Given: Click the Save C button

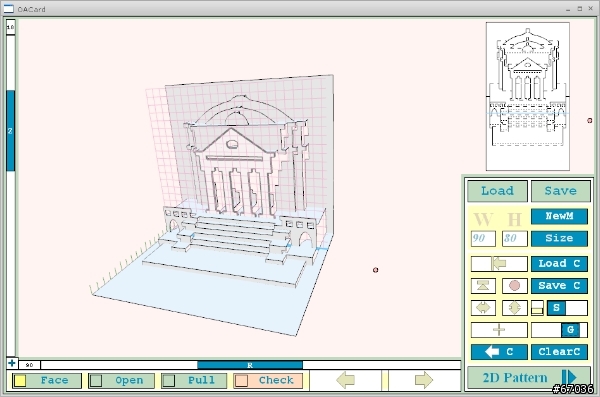Looking at the screenshot, I should point(559,286).
